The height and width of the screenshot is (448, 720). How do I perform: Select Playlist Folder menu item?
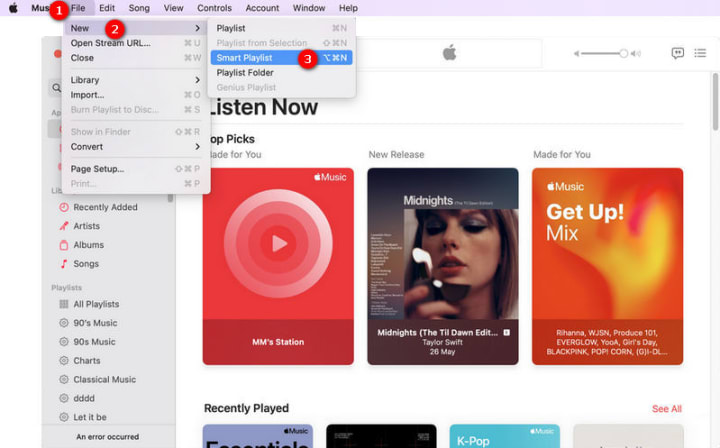pyautogui.click(x=281, y=73)
